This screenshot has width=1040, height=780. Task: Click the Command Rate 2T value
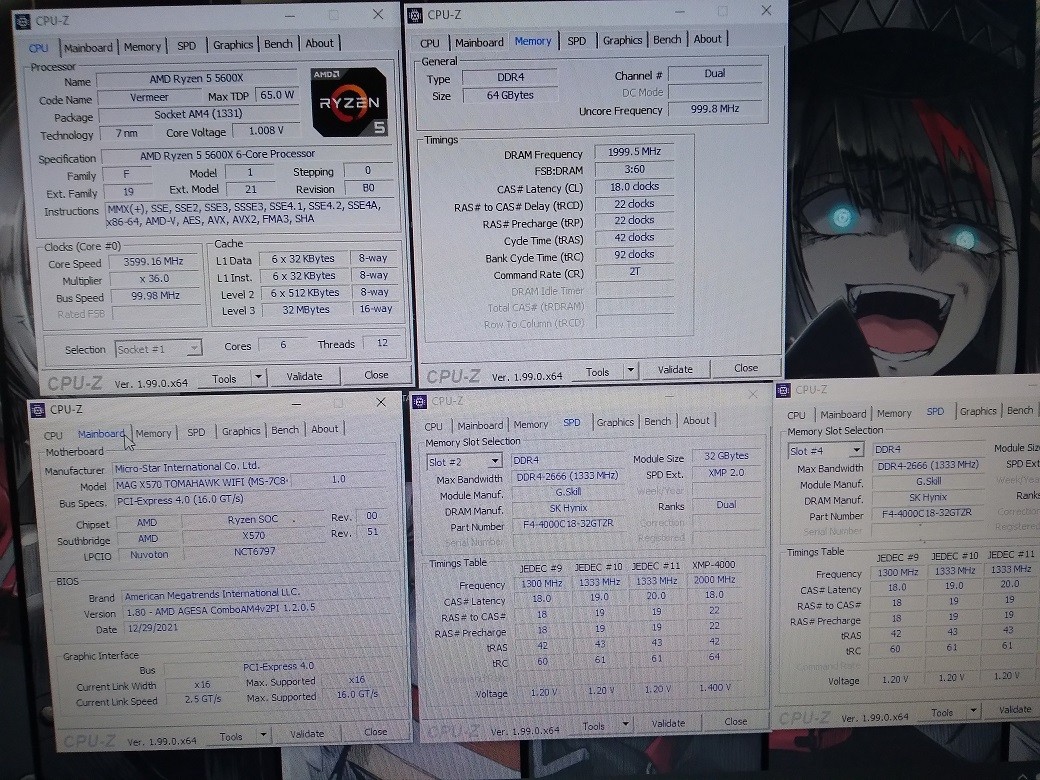point(634,271)
